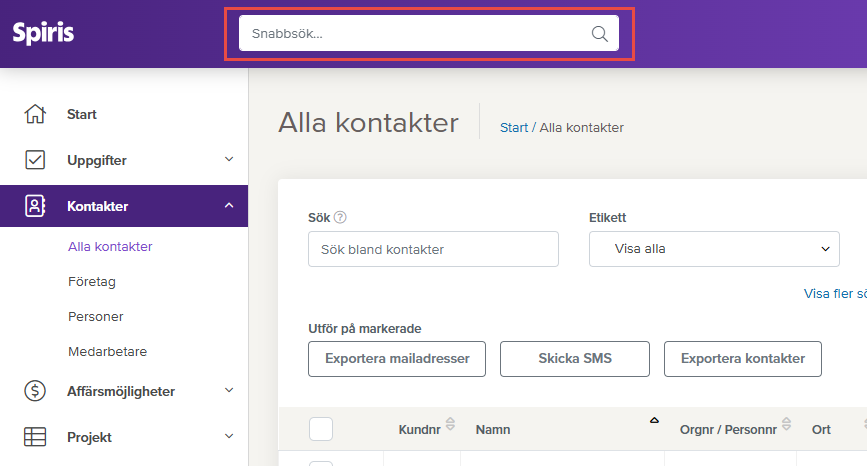Image resolution: width=867 pixels, height=466 pixels.
Task: Open the Etikett 'Visa alla' dropdown
Action: [714, 249]
